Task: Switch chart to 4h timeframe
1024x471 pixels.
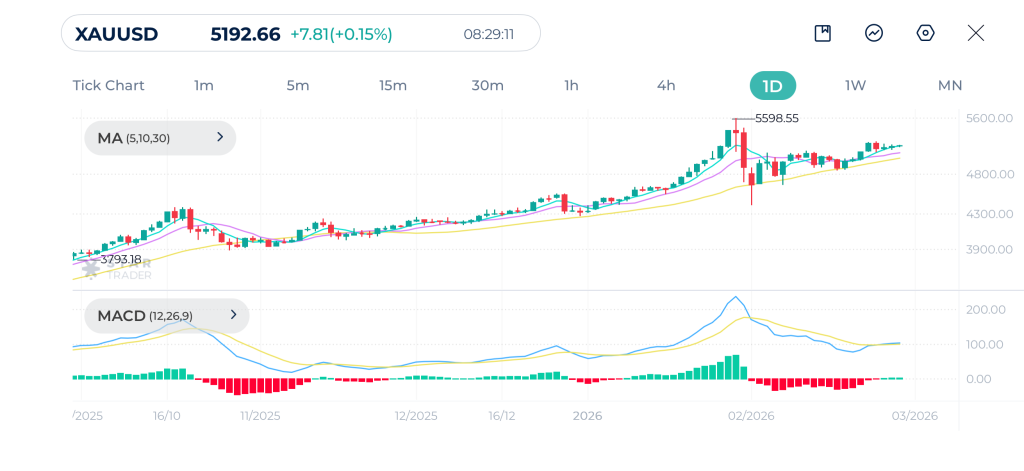Action: [x=666, y=85]
